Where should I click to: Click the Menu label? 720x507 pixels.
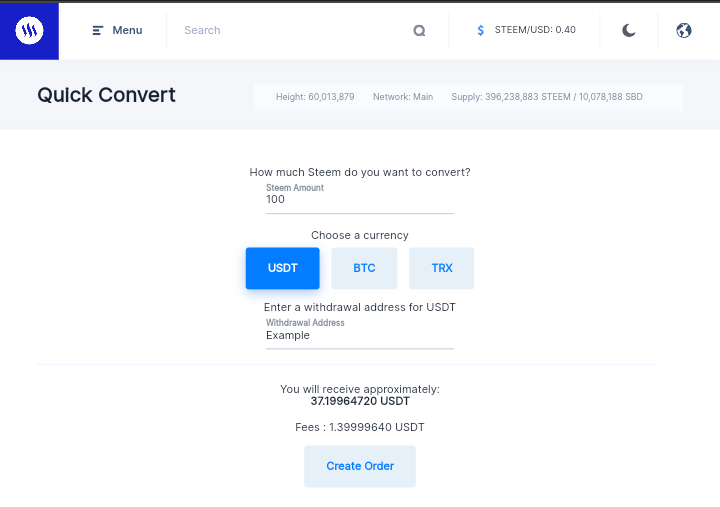click(x=127, y=30)
